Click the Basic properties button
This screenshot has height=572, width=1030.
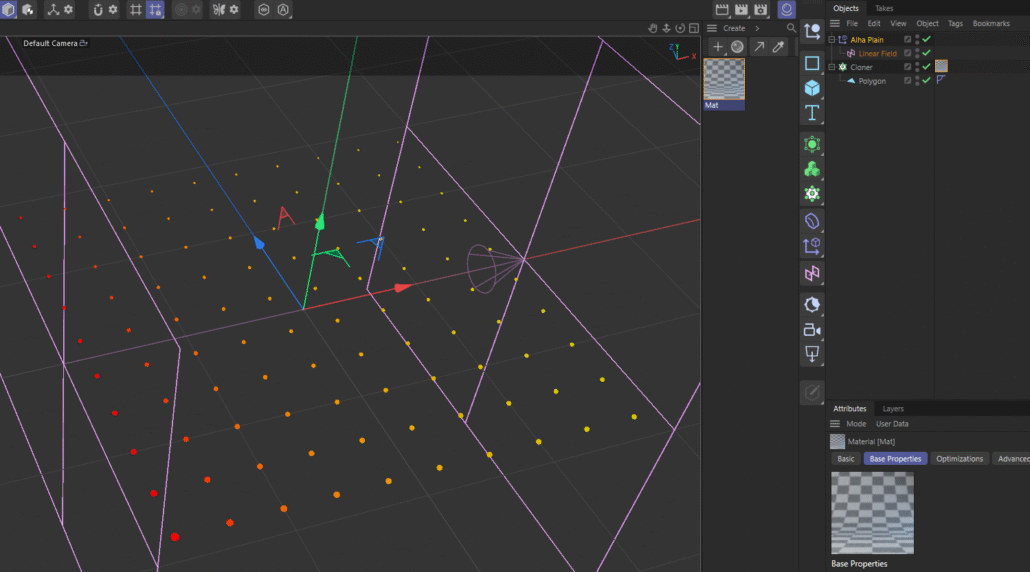click(846, 458)
